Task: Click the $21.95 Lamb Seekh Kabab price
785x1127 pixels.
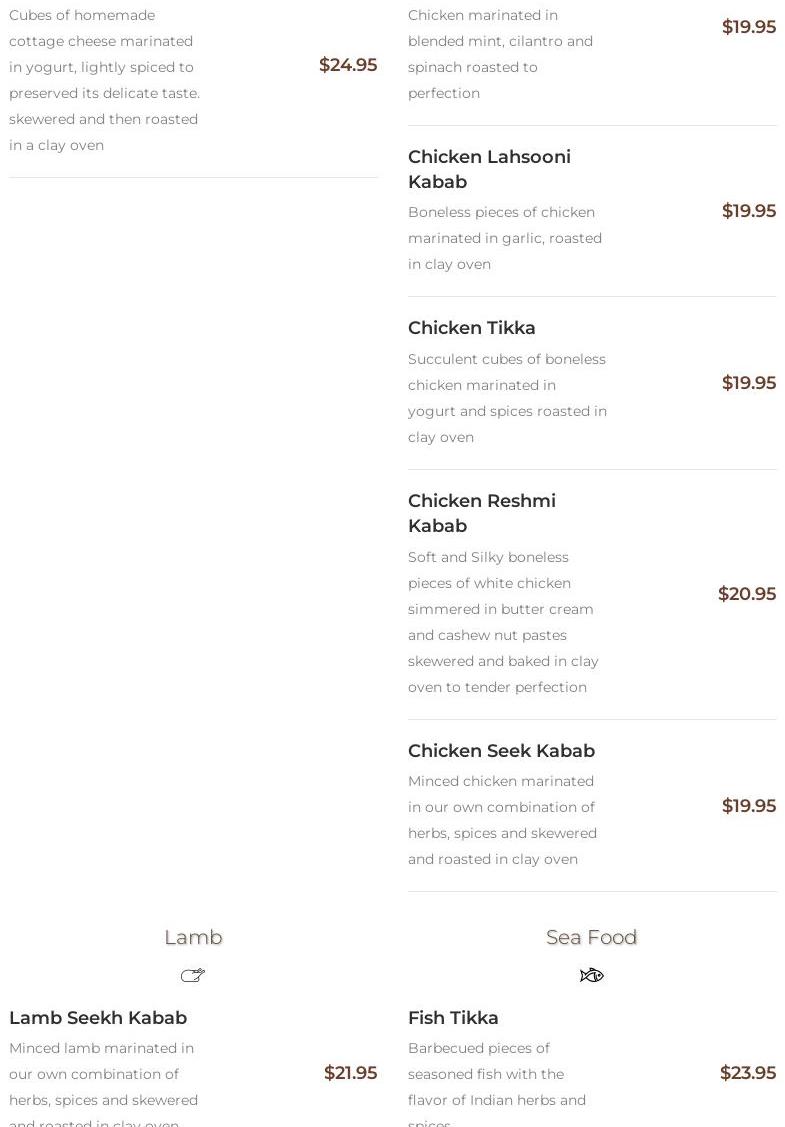Action: point(350,1073)
